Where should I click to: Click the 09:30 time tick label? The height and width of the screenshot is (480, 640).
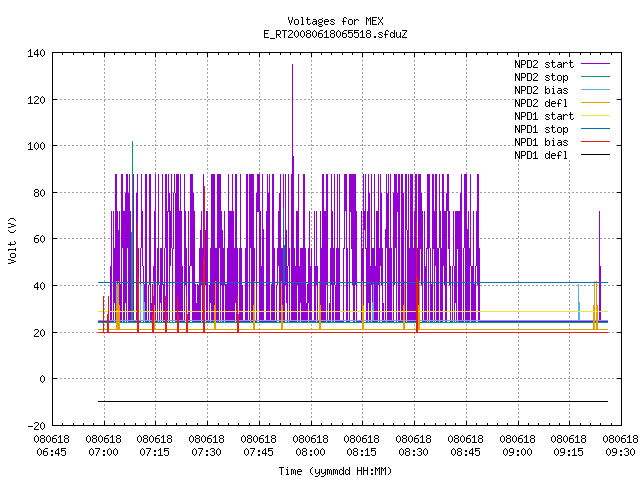point(620,452)
